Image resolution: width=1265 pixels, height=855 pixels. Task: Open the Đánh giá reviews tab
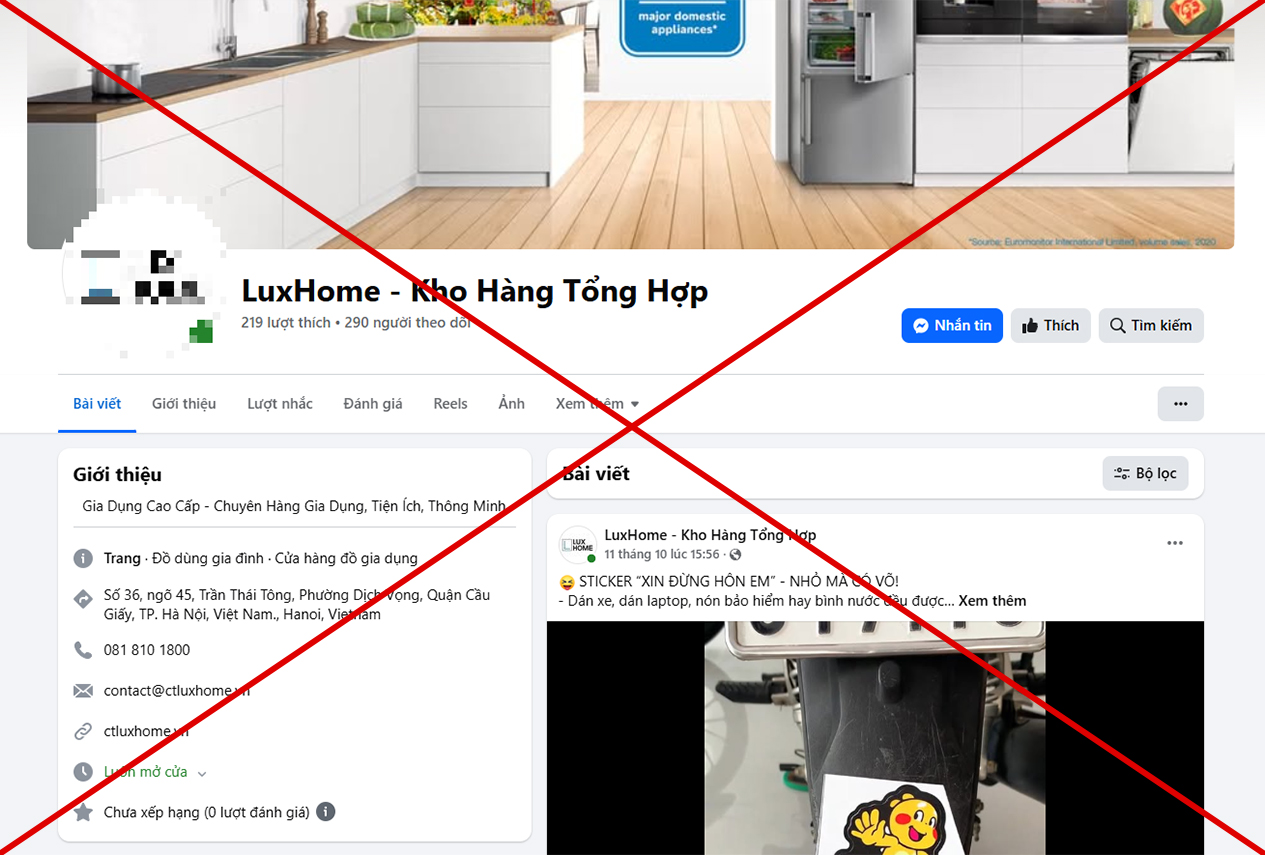pos(373,404)
